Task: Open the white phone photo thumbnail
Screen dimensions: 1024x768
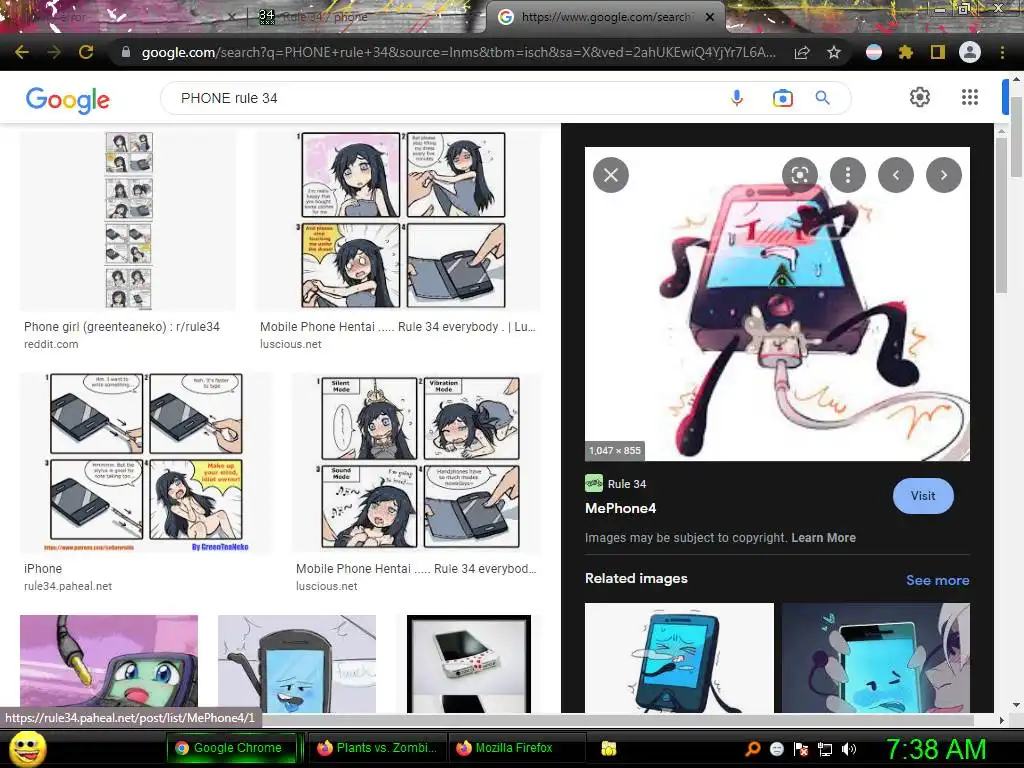Action: (469, 664)
